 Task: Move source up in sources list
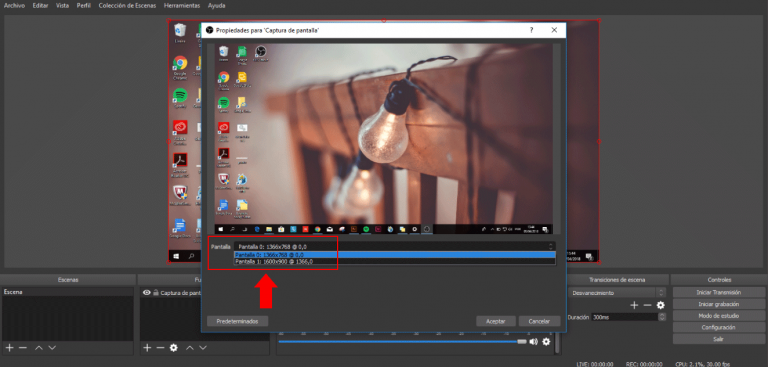click(x=190, y=347)
